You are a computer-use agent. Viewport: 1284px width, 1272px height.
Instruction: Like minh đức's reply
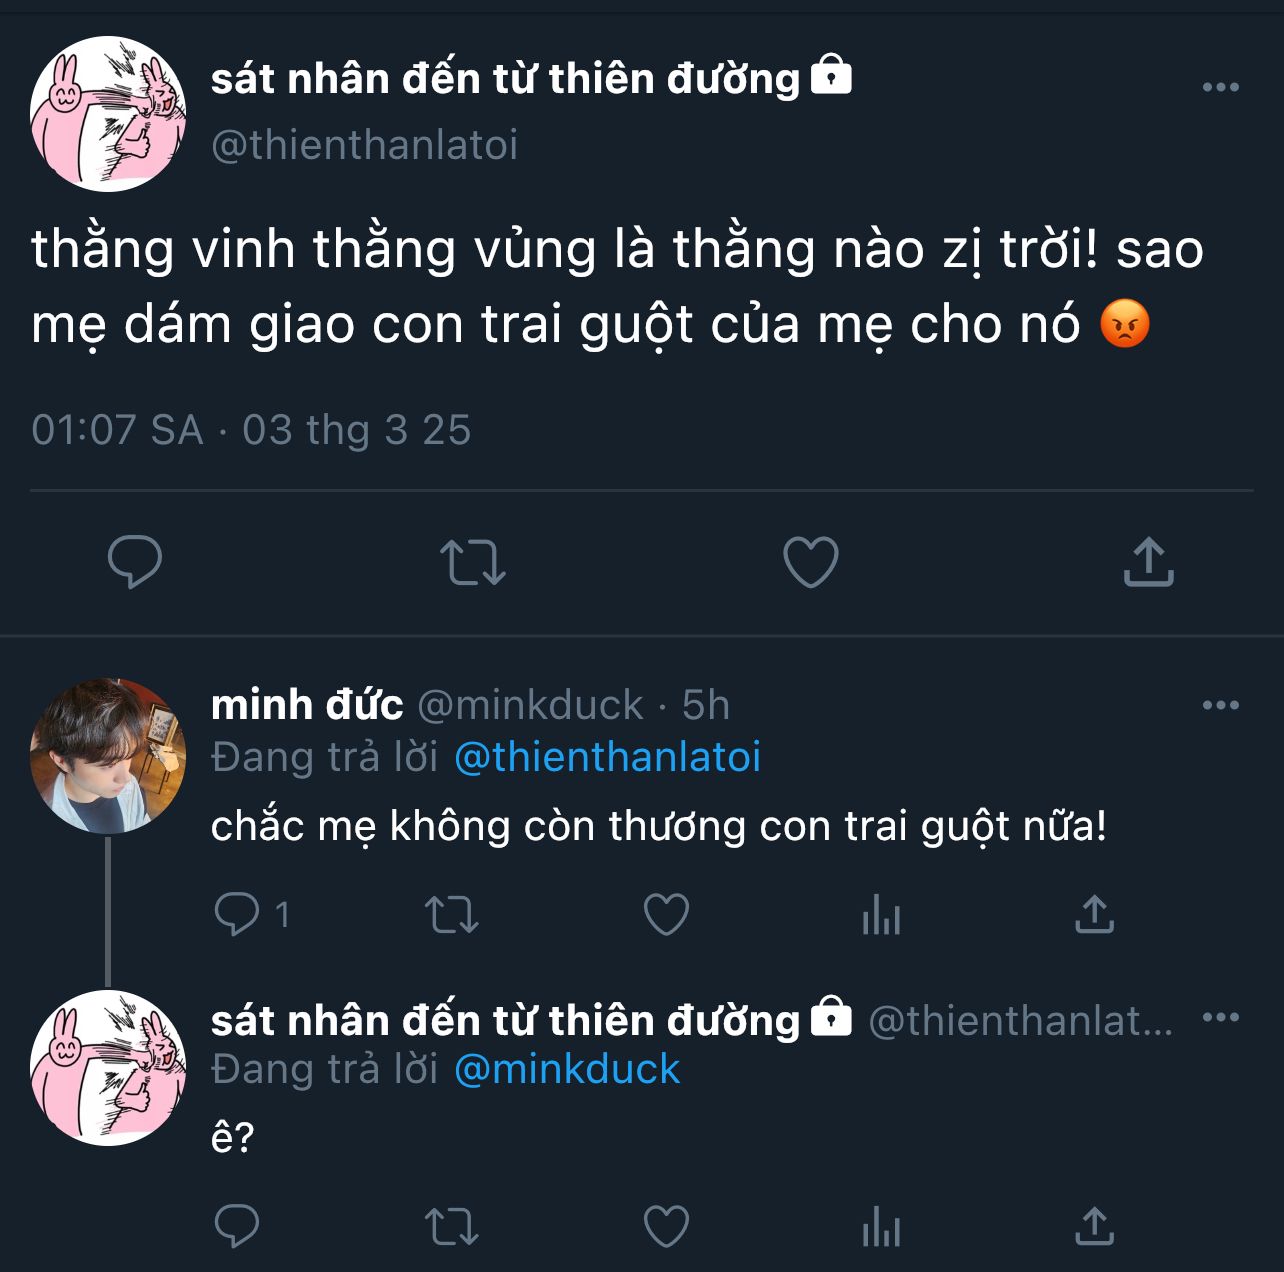[x=666, y=914]
